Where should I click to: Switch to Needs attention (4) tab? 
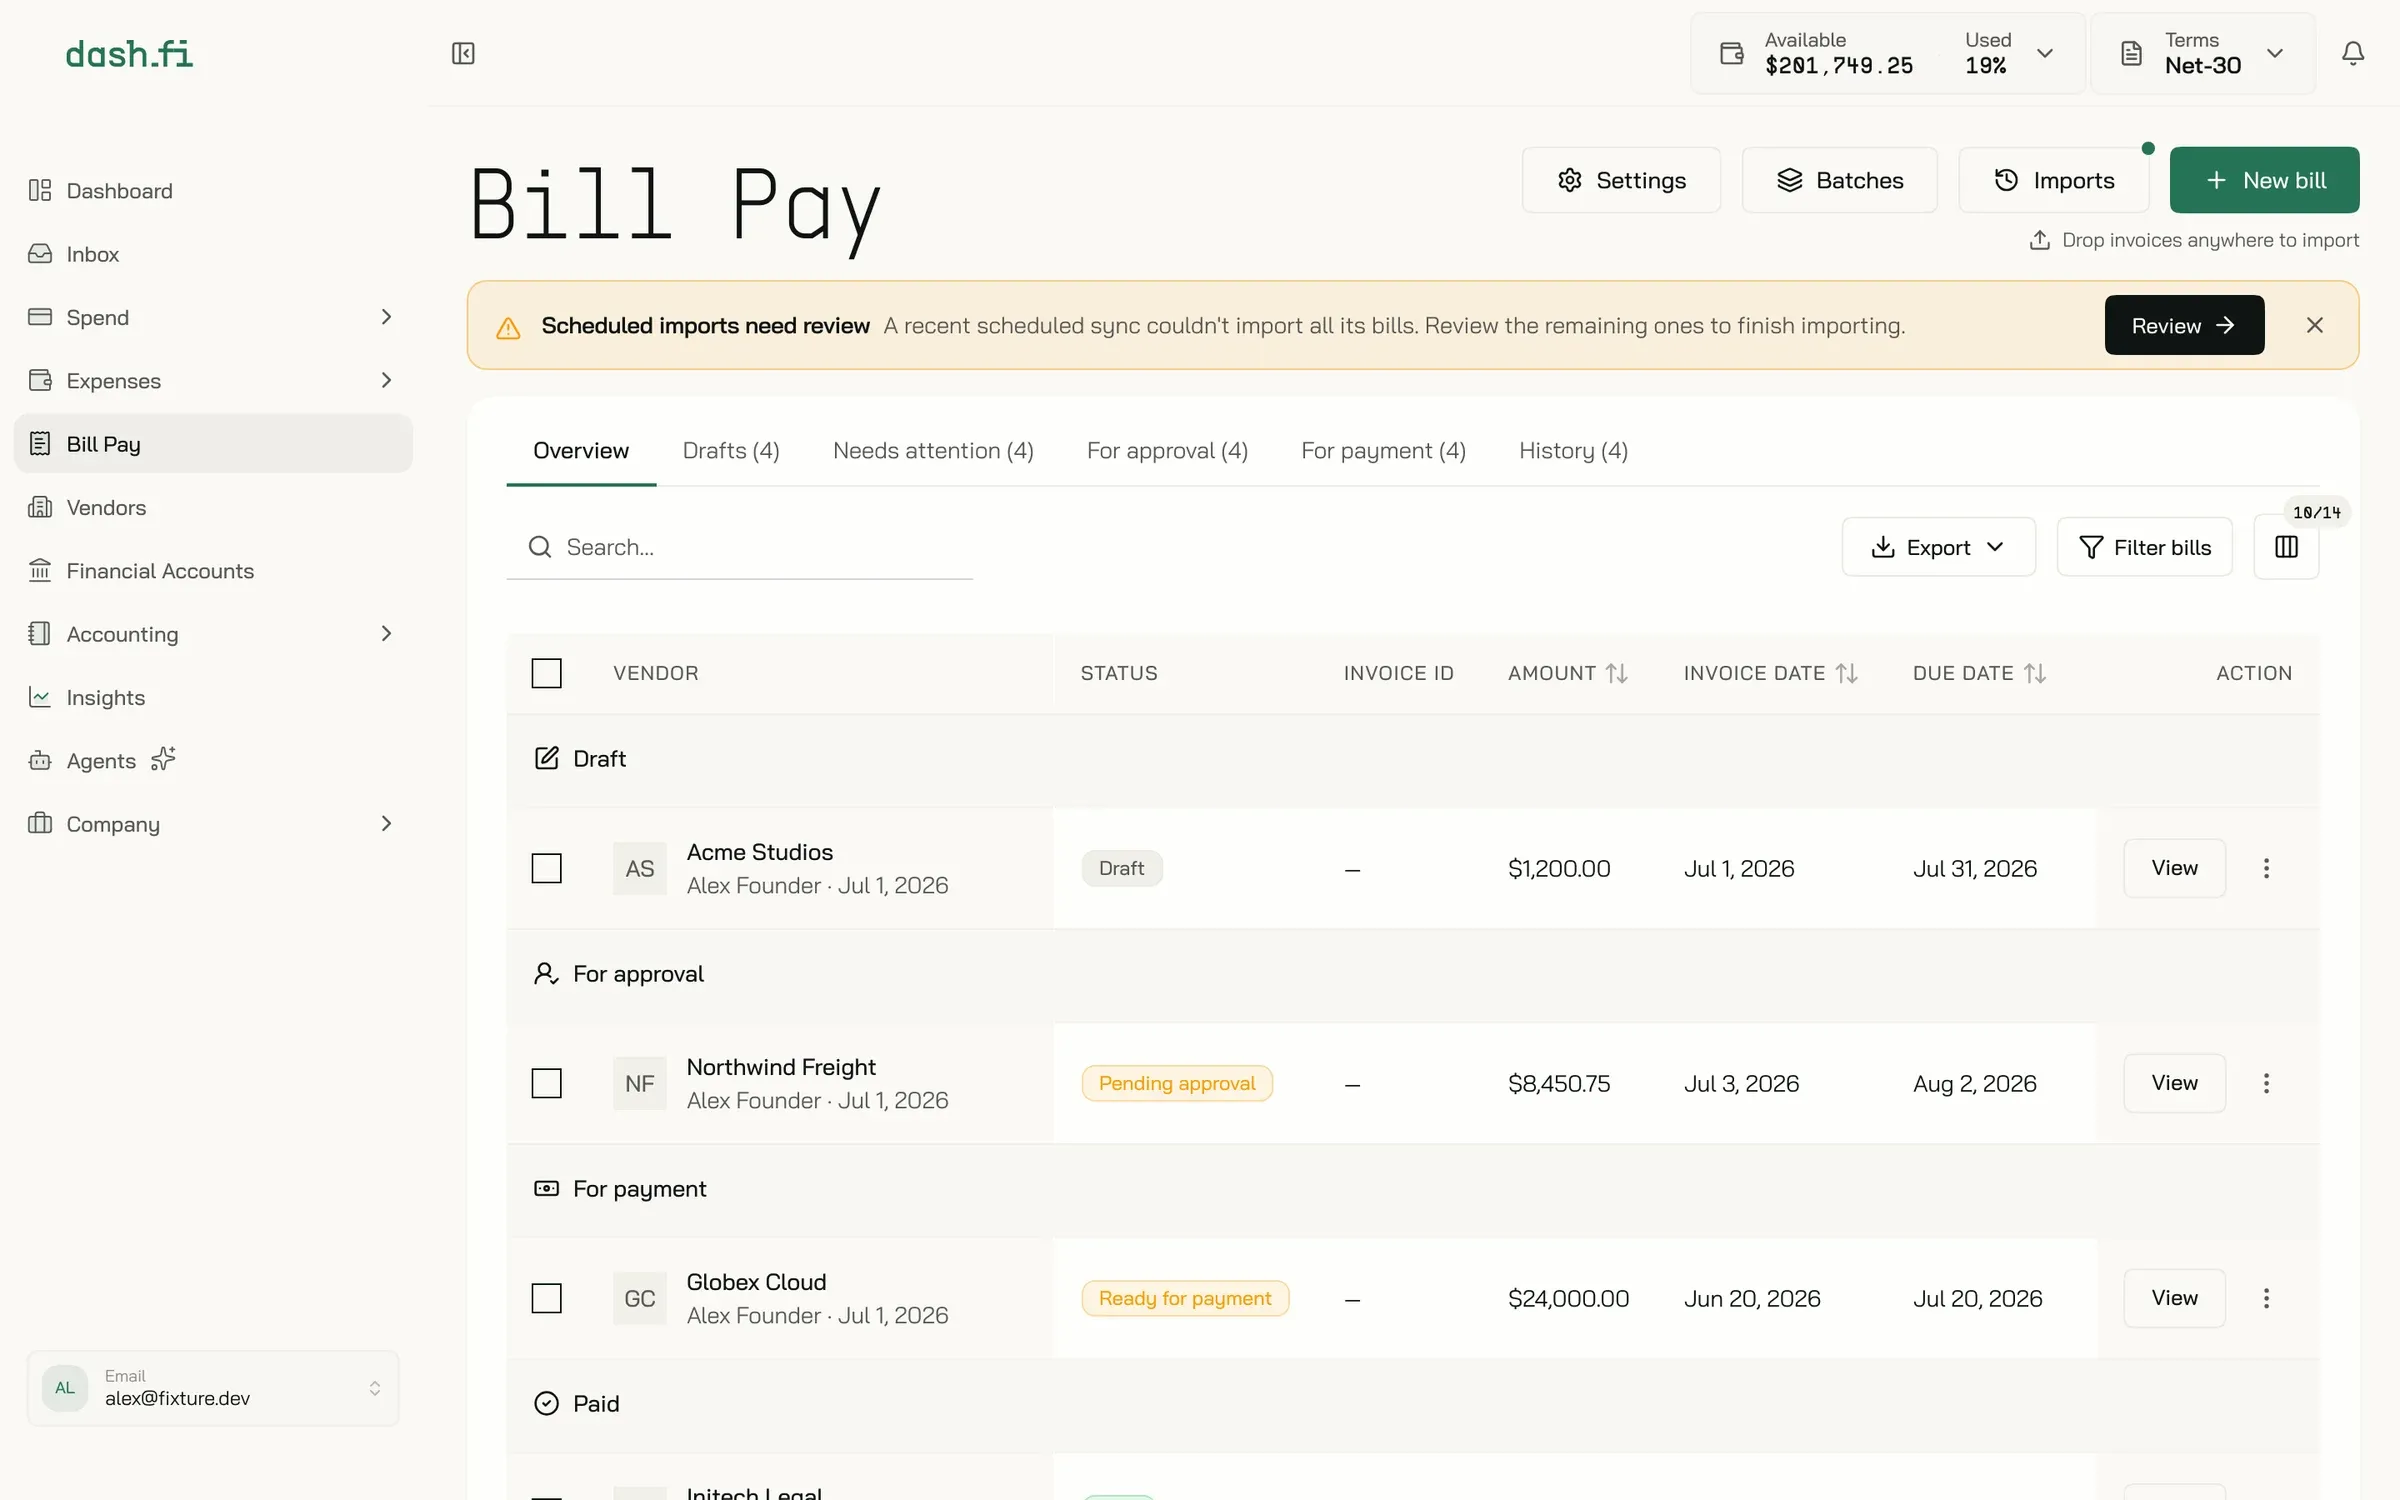pyautogui.click(x=933, y=451)
